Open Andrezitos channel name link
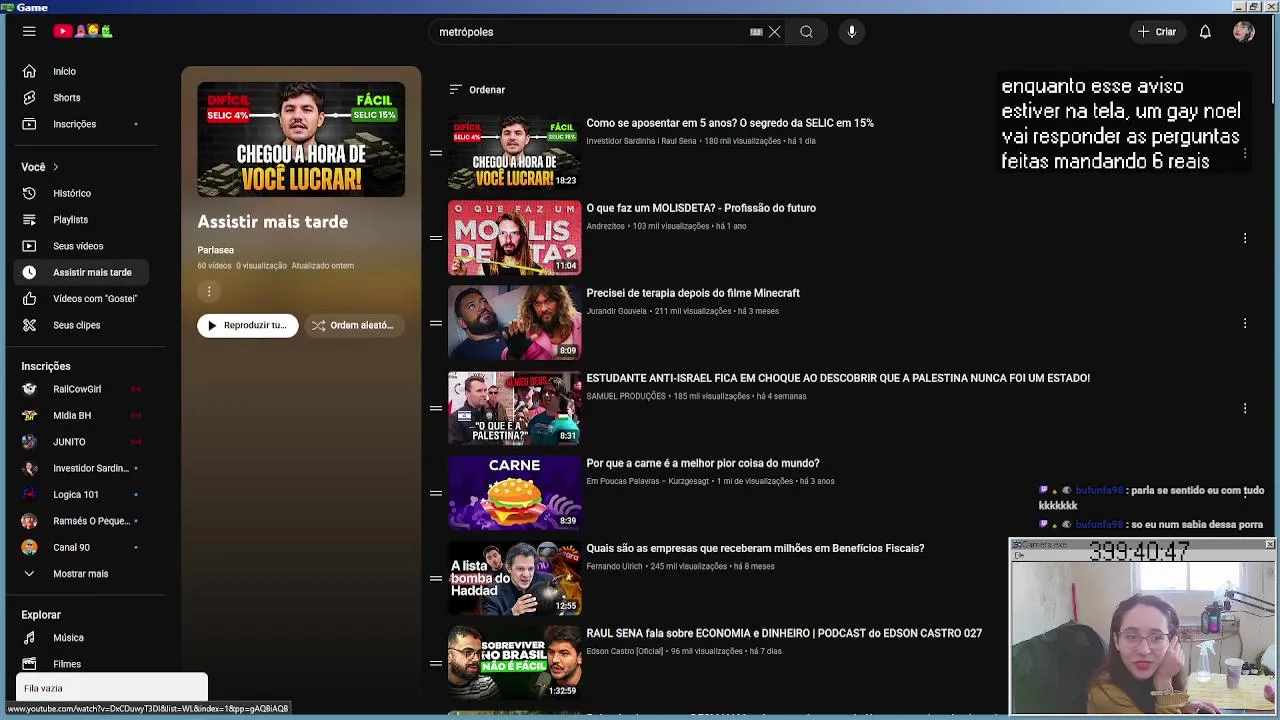This screenshot has width=1280, height=720. click(x=605, y=226)
